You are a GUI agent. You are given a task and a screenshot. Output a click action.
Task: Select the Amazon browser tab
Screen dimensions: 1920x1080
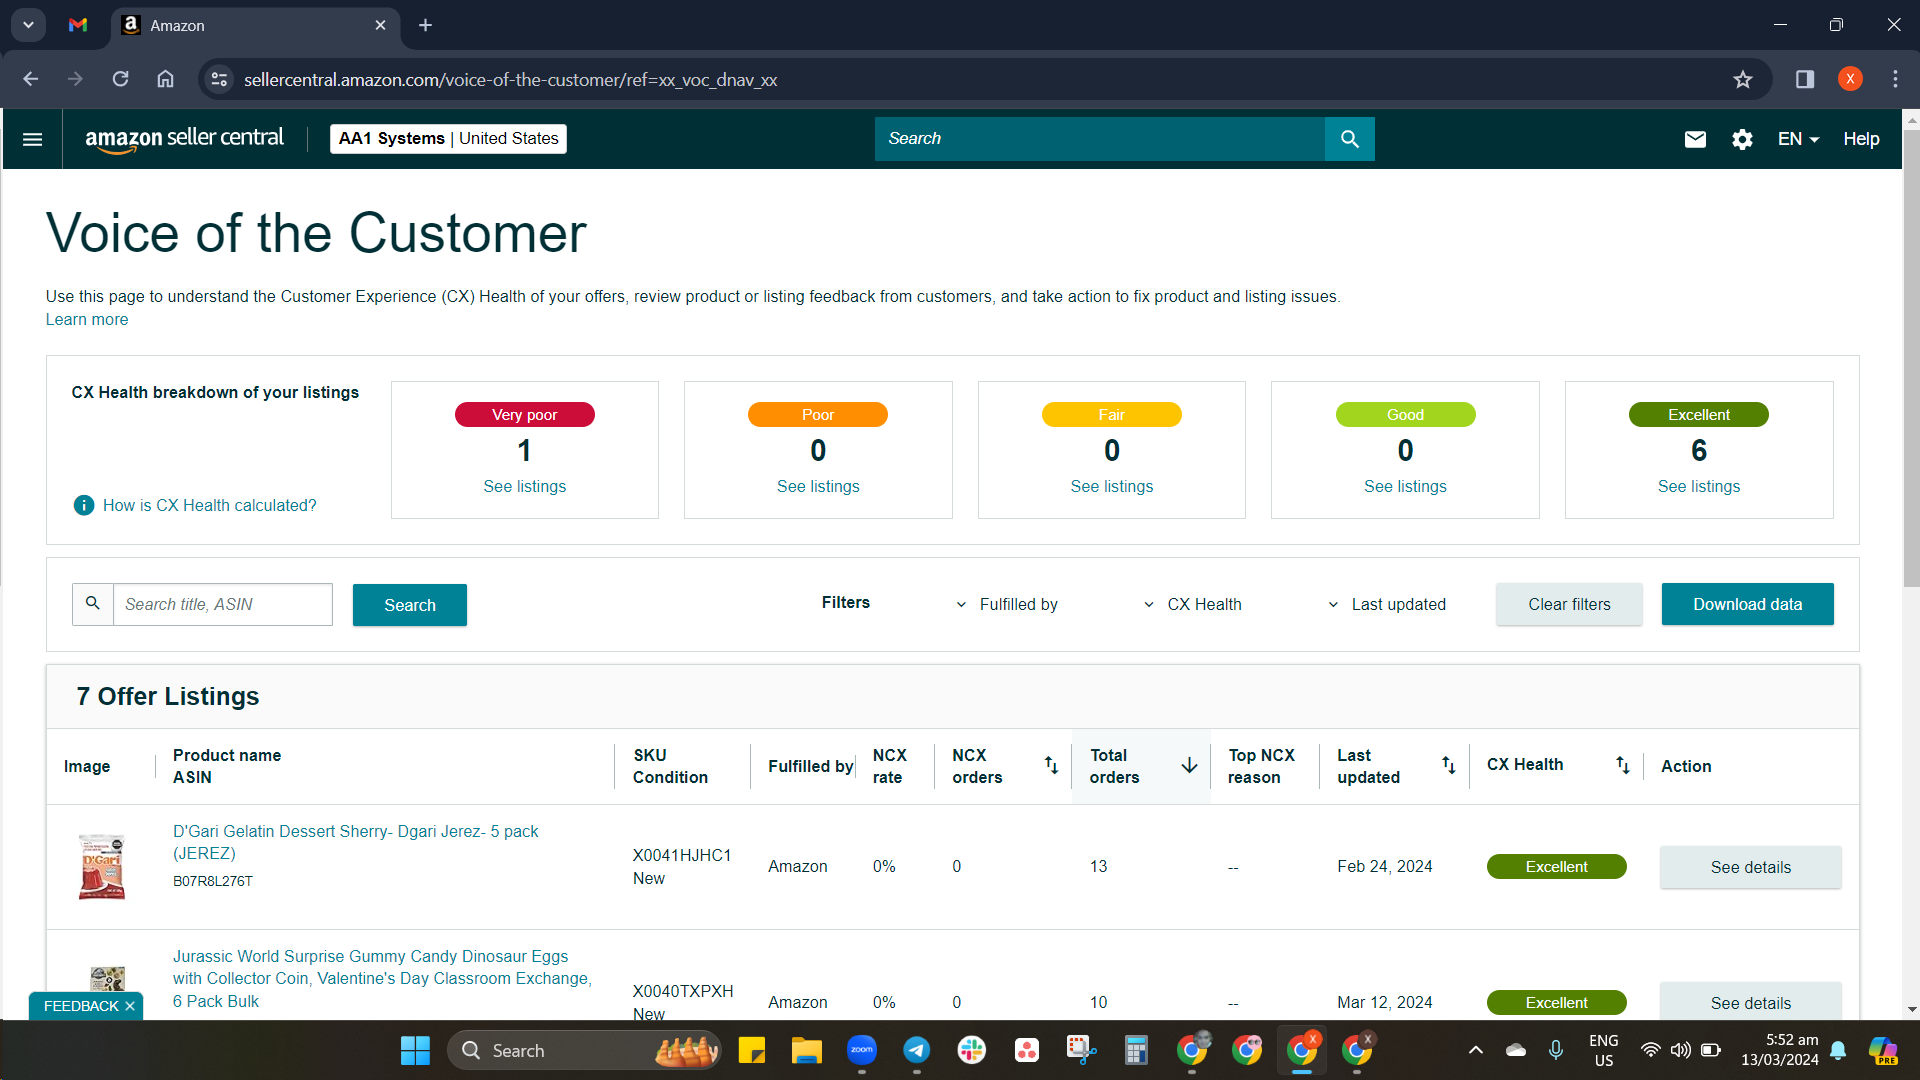(255, 25)
